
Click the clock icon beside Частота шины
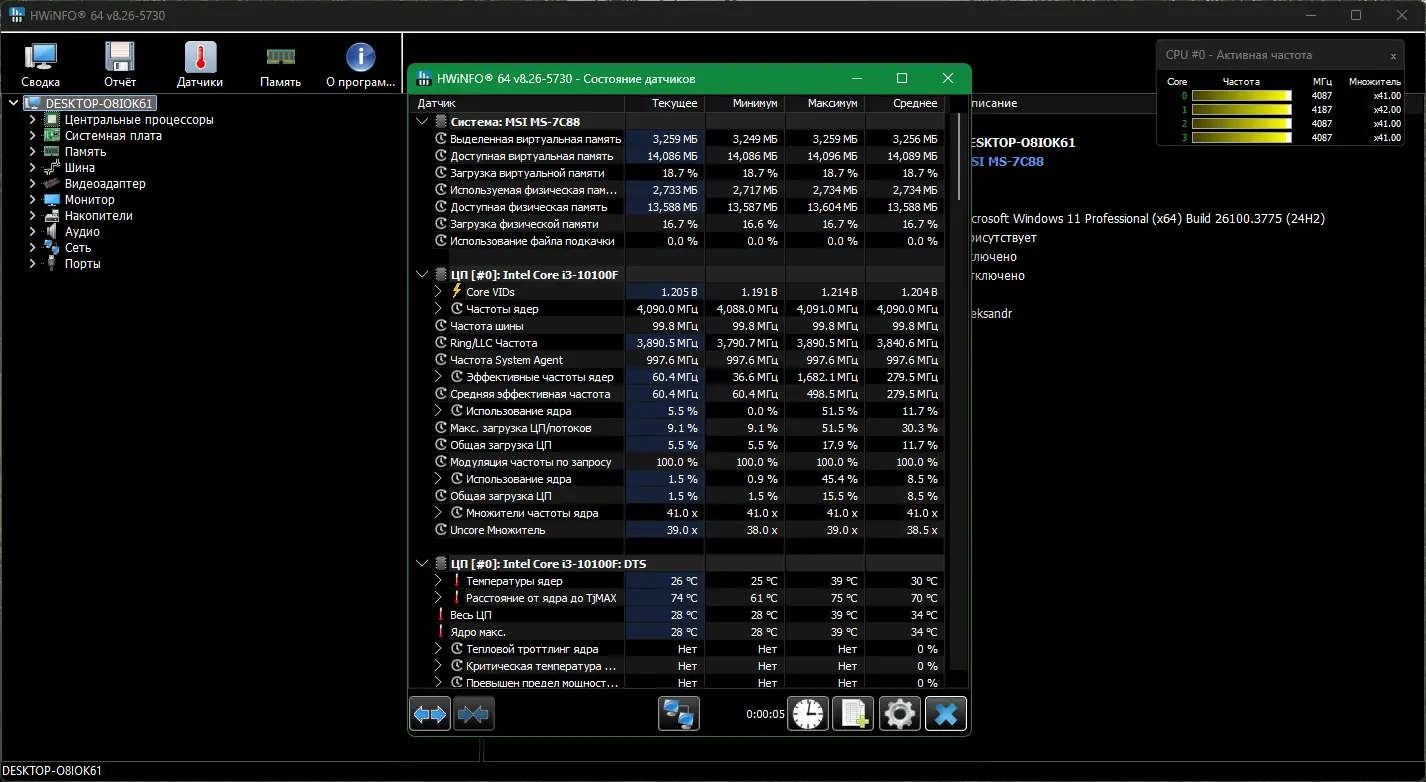[x=441, y=326]
